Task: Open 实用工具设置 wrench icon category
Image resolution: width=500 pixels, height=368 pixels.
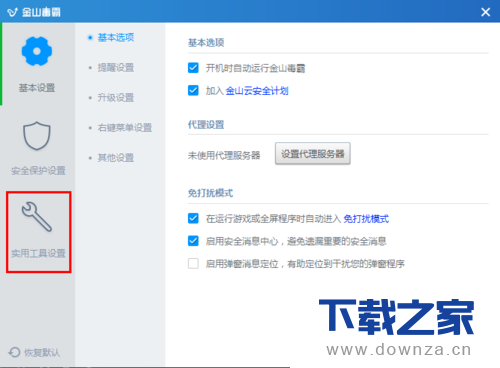Action: 37,217
